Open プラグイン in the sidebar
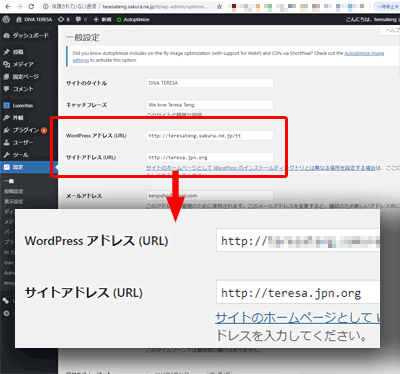Viewport: 400px width, 374px height. point(26,130)
